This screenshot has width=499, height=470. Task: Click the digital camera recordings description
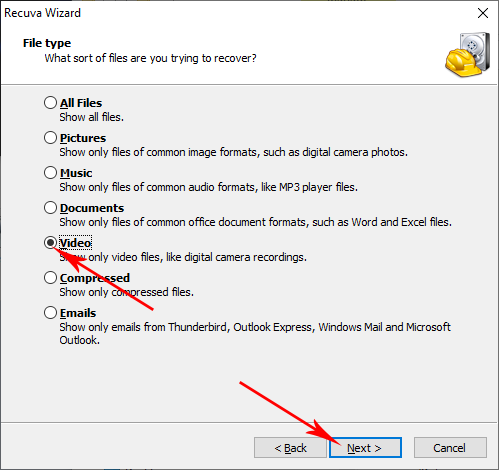tap(183, 257)
